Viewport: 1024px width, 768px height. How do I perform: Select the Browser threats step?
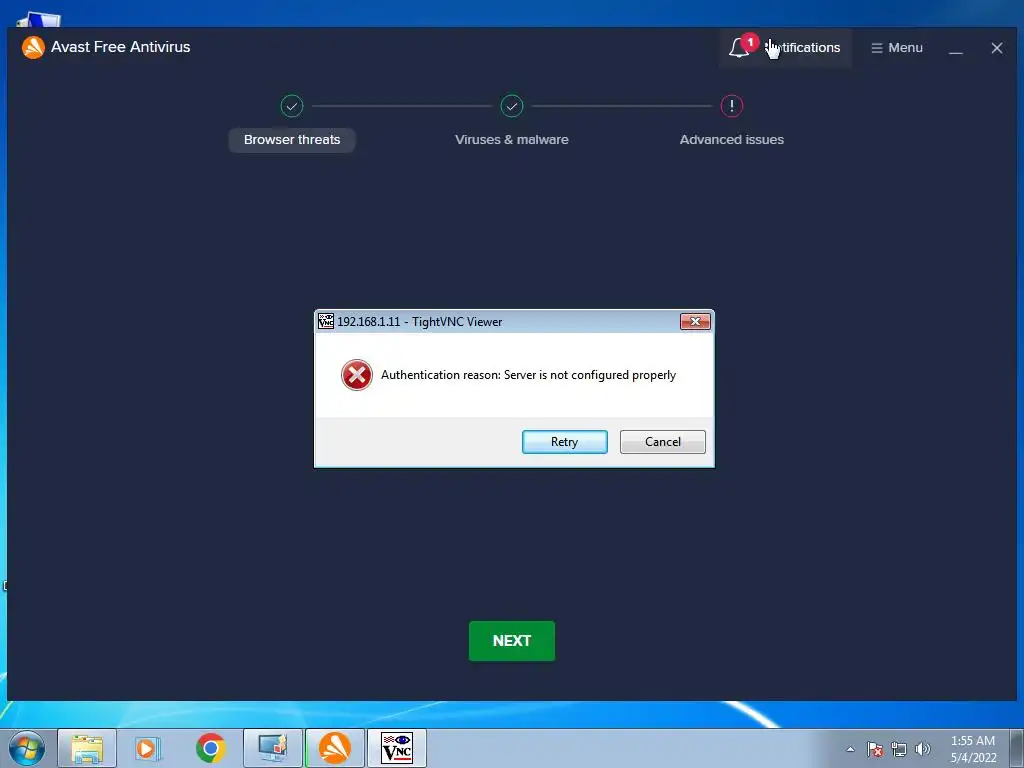click(x=292, y=140)
